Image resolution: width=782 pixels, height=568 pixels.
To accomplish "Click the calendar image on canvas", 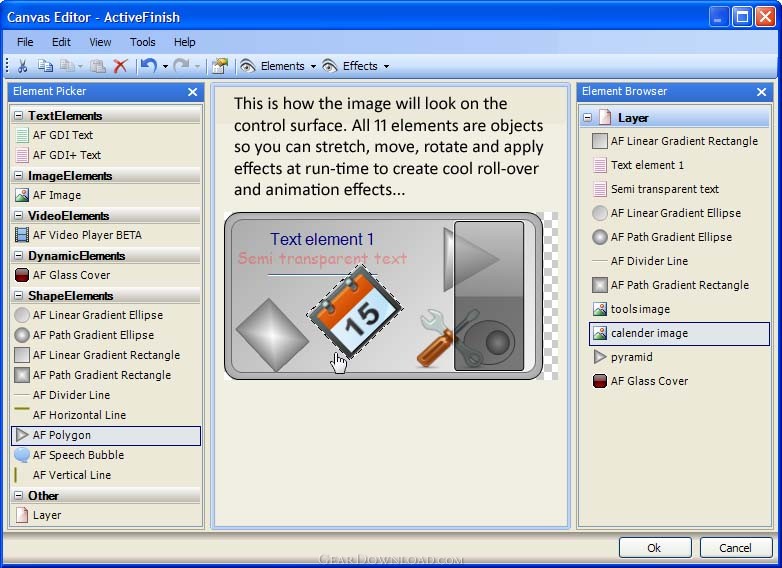I will coord(355,311).
